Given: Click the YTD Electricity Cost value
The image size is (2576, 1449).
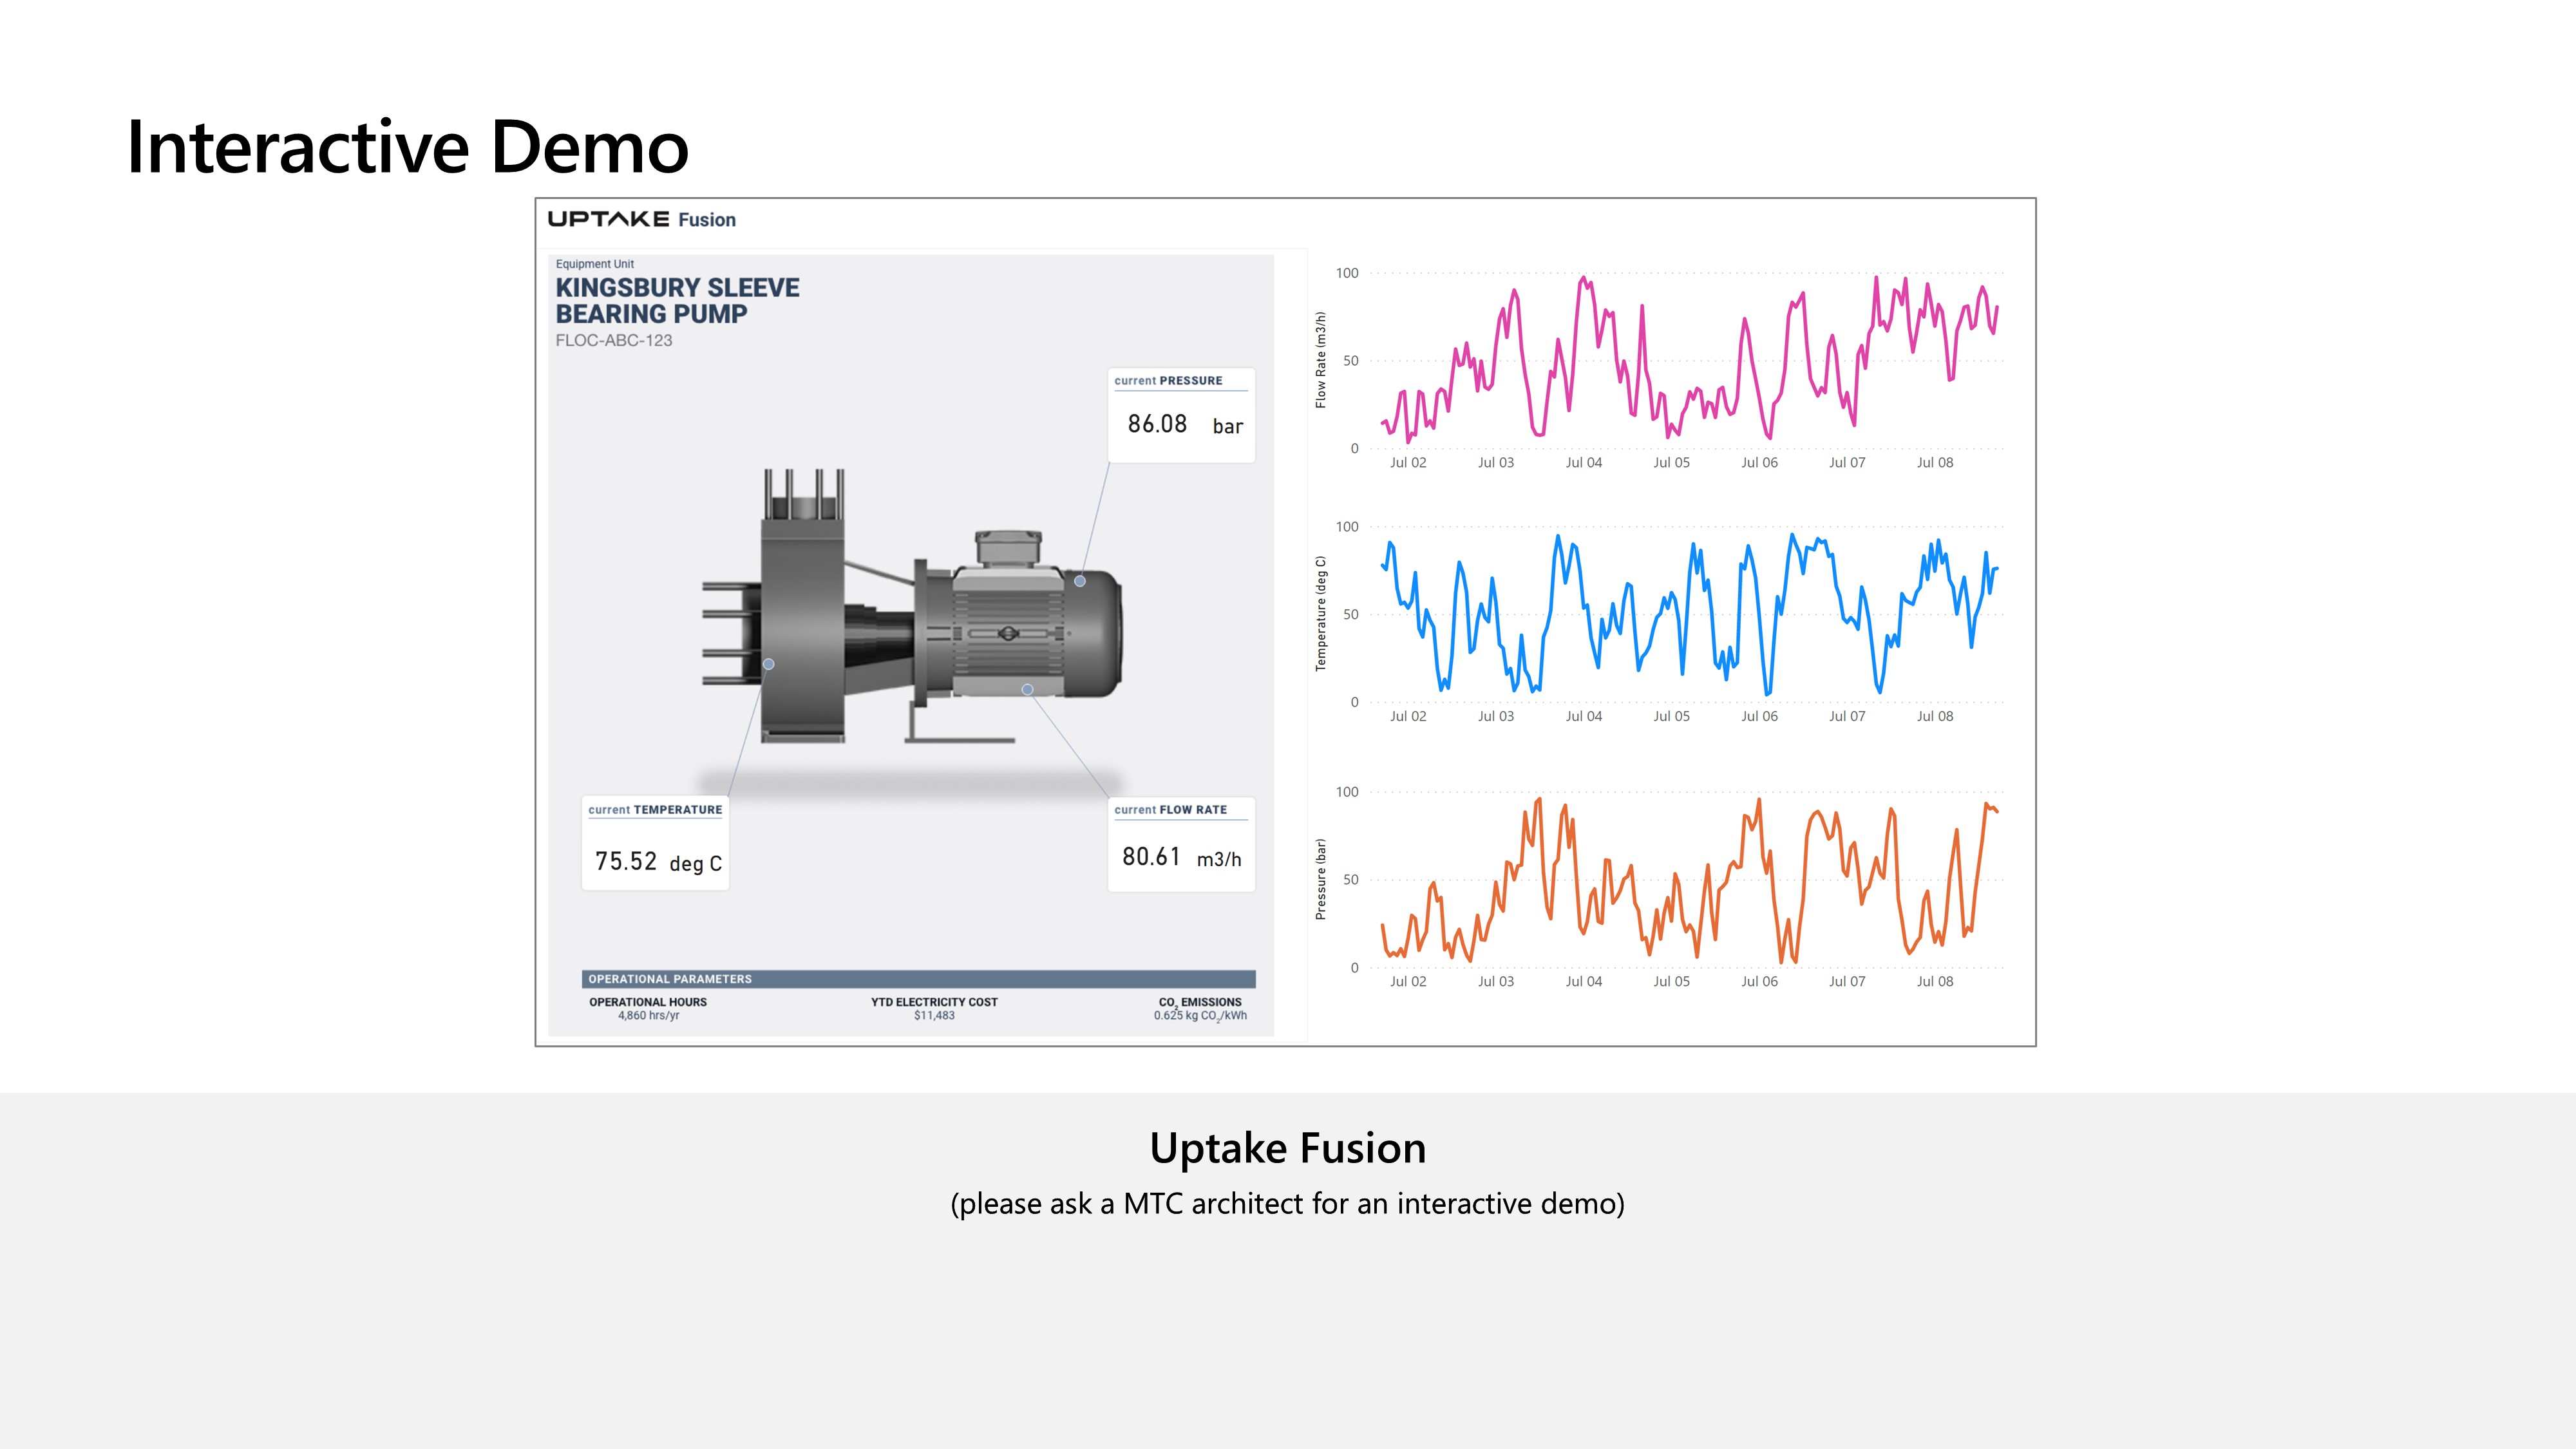Looking at the screenshot, I should [x=934, y=1016].
